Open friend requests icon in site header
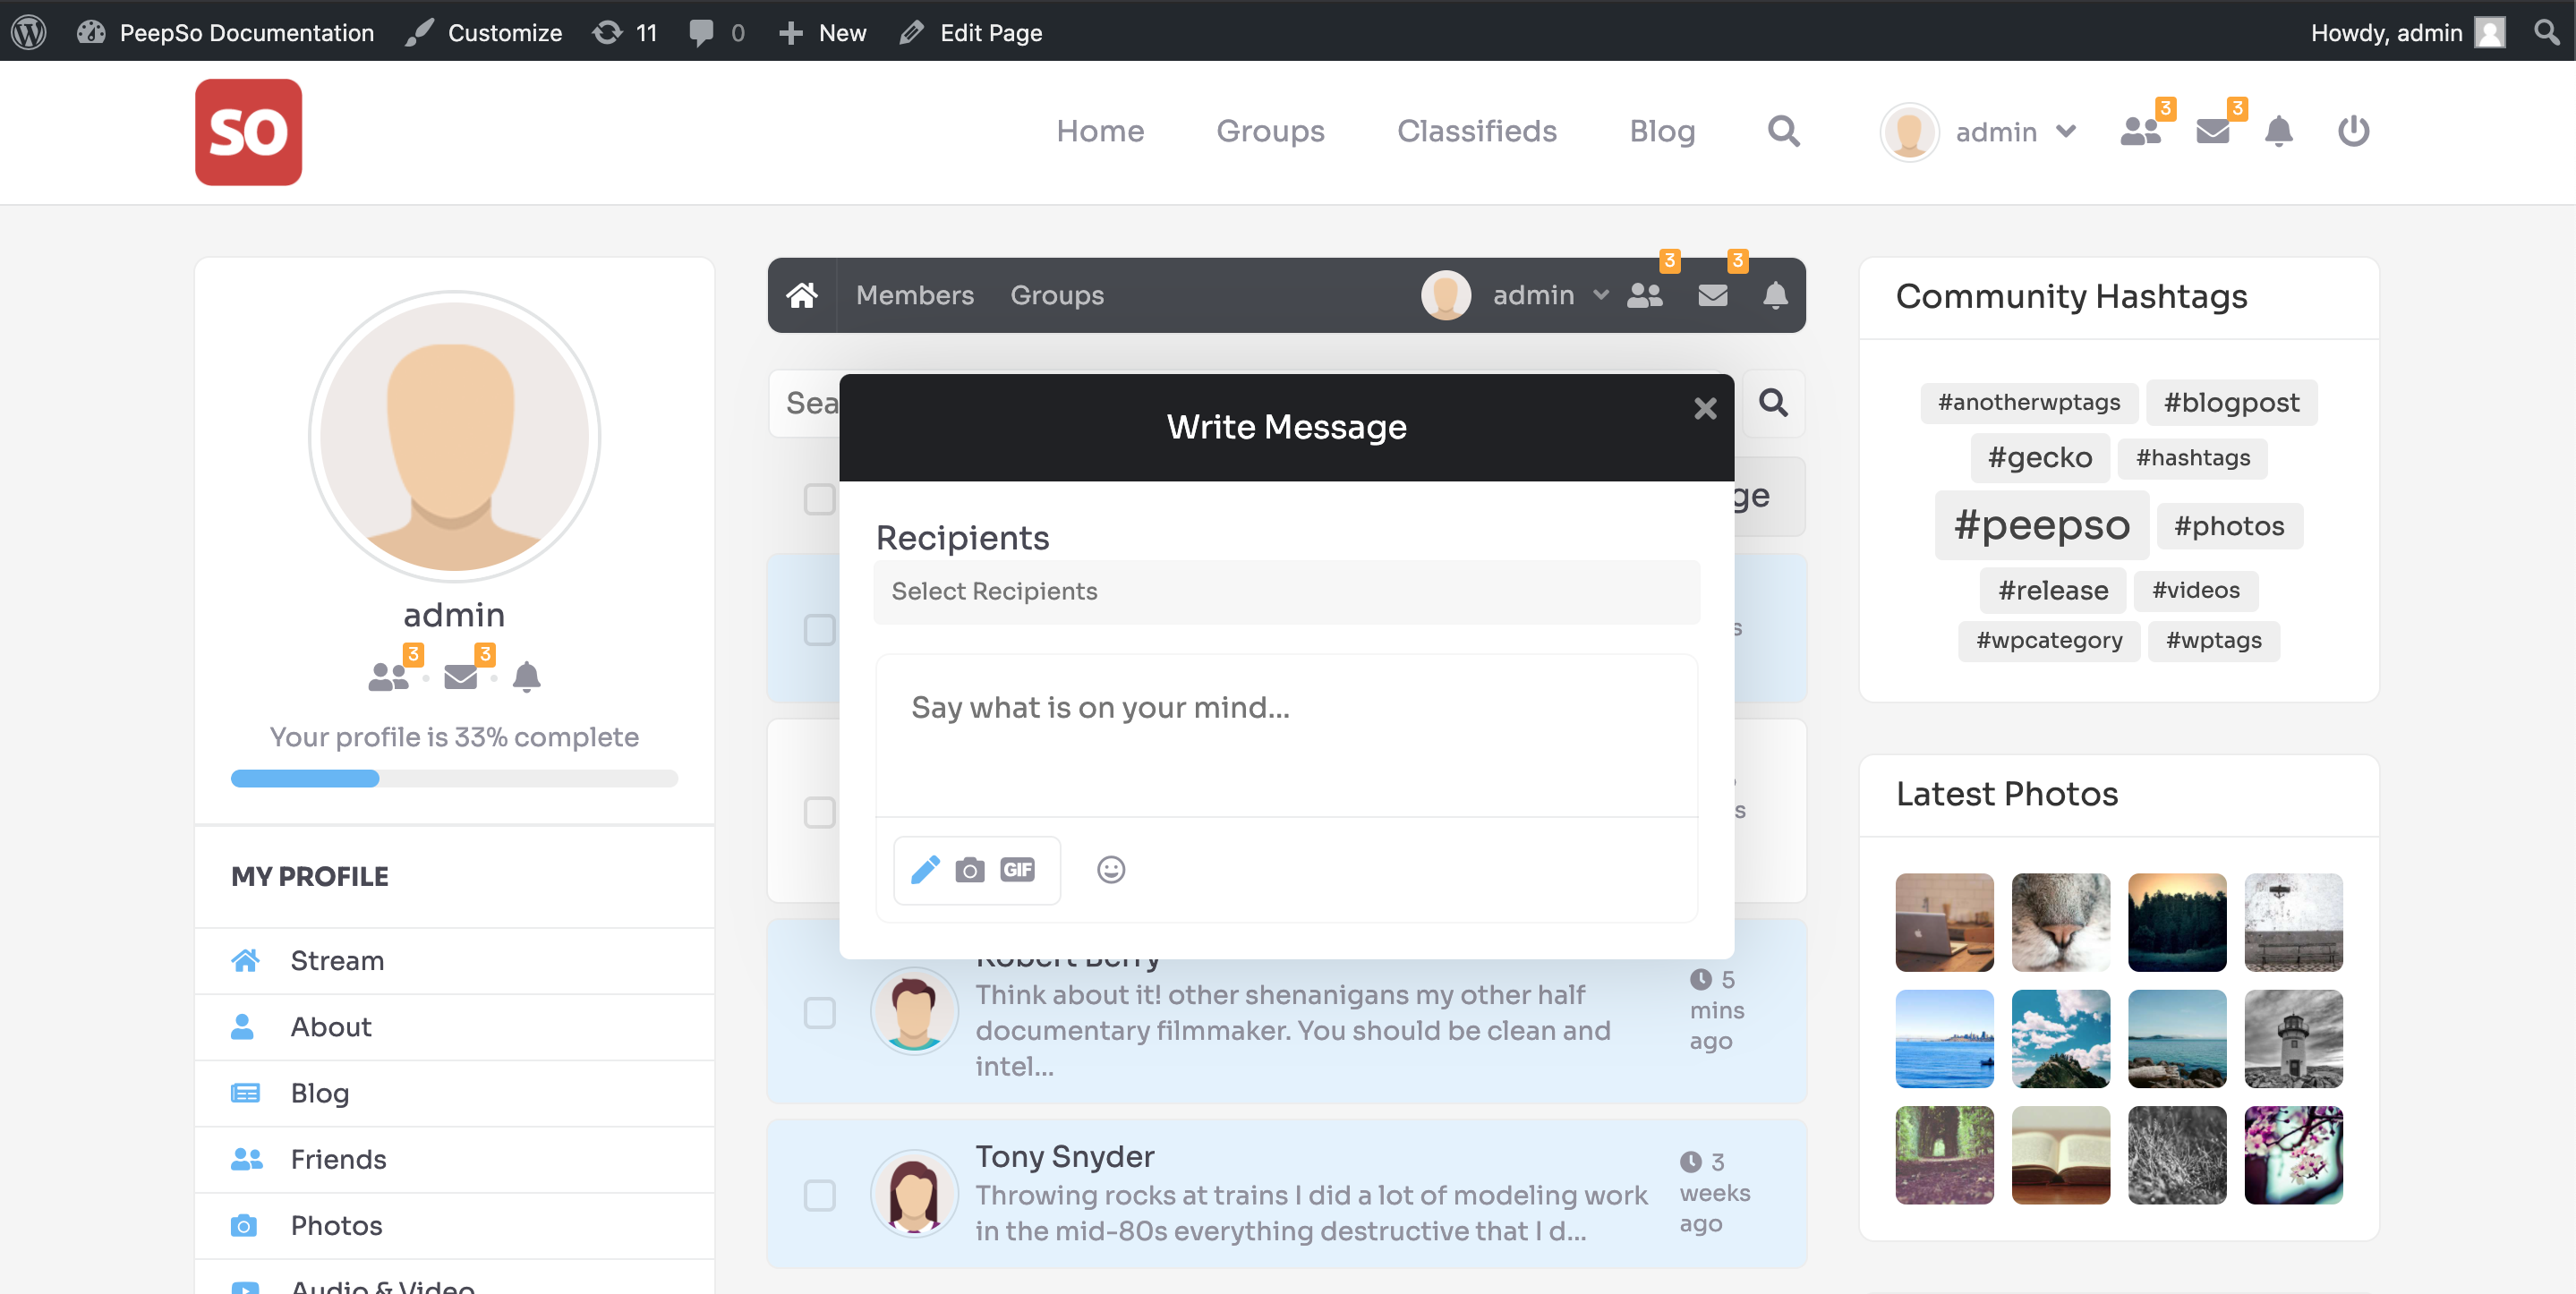Viewport: 2576px width, 1294px height. [x=2140, y=131]
